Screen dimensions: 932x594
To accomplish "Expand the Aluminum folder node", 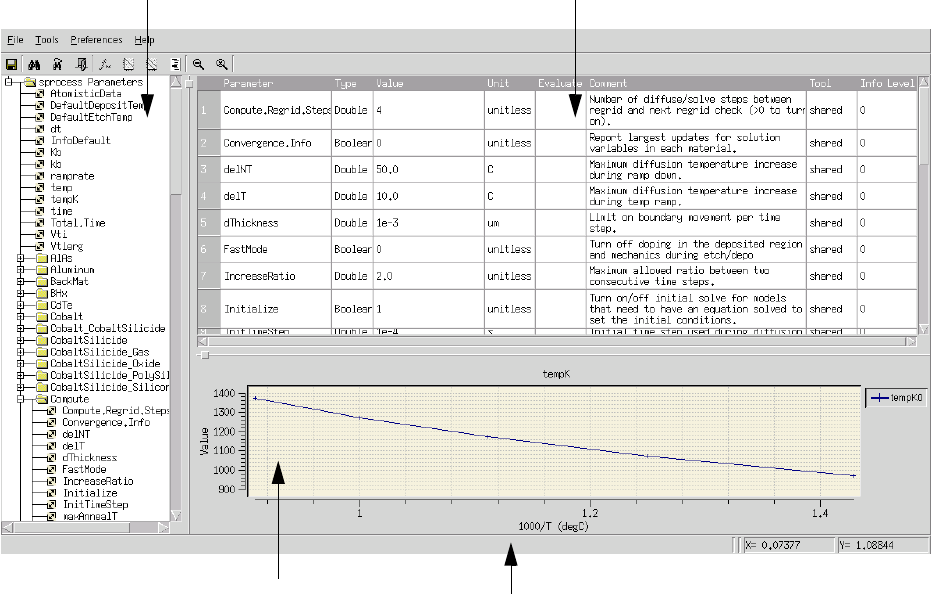I will [21, 270].
